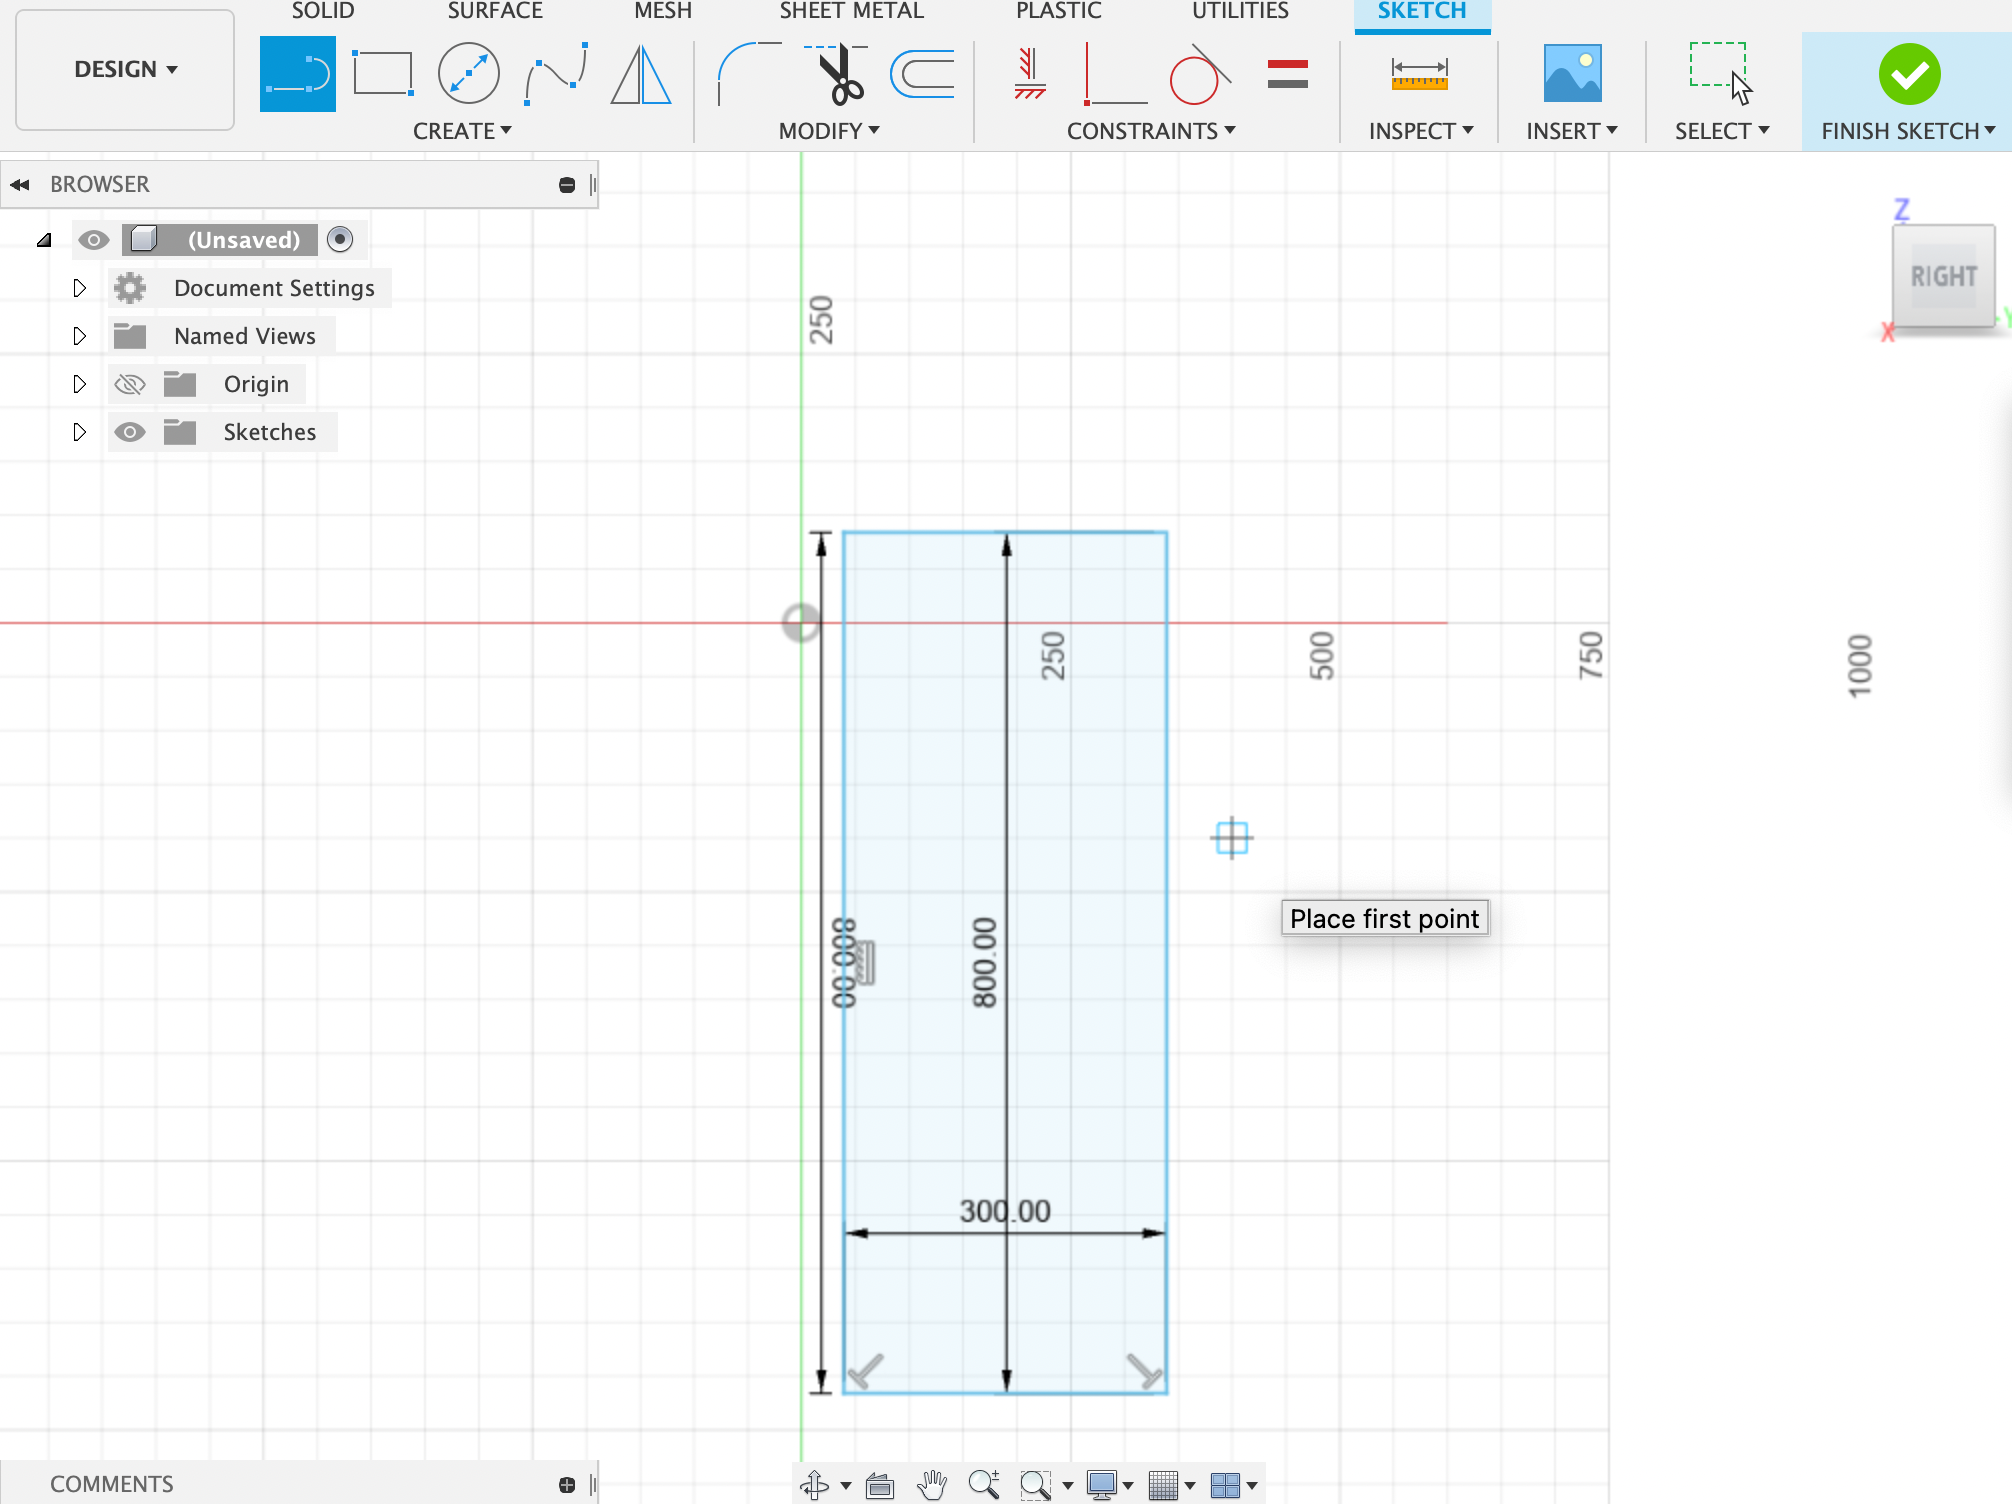Open the CONSTRAINTS dropdown
The image size is (2012, 1504).
[1150, 130]
